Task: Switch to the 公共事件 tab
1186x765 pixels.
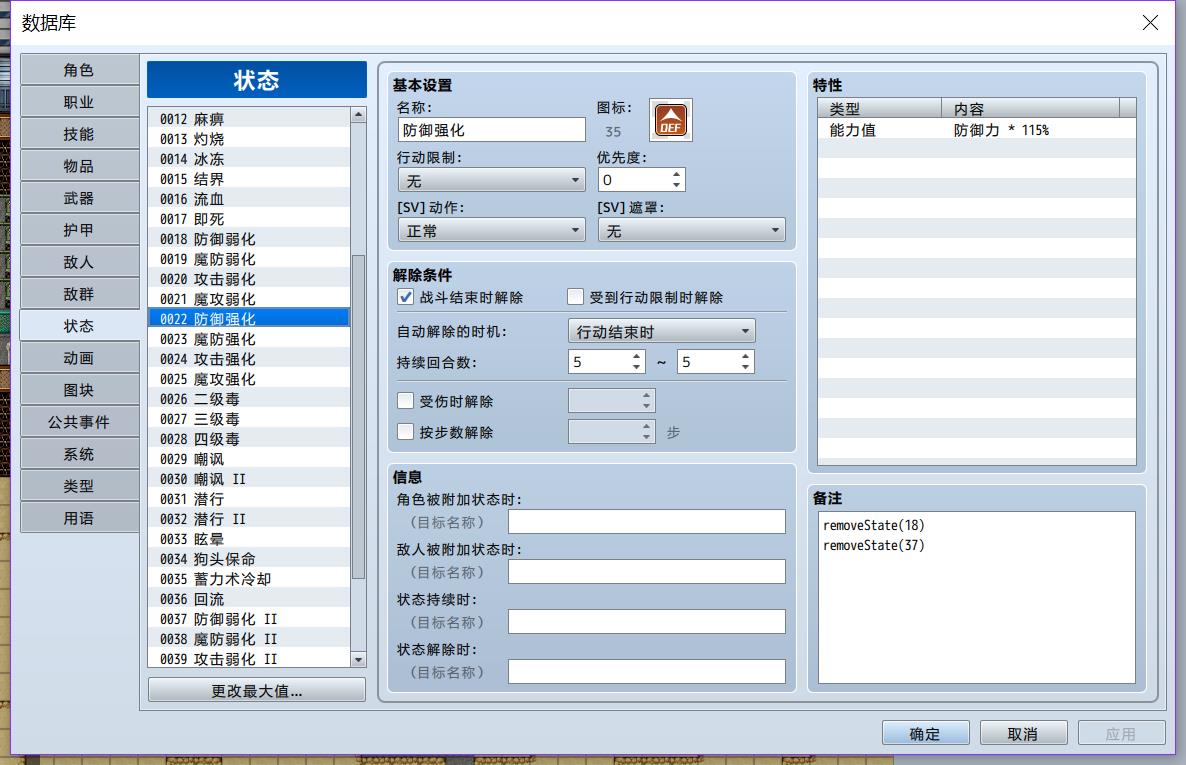Action: (79, 421)
